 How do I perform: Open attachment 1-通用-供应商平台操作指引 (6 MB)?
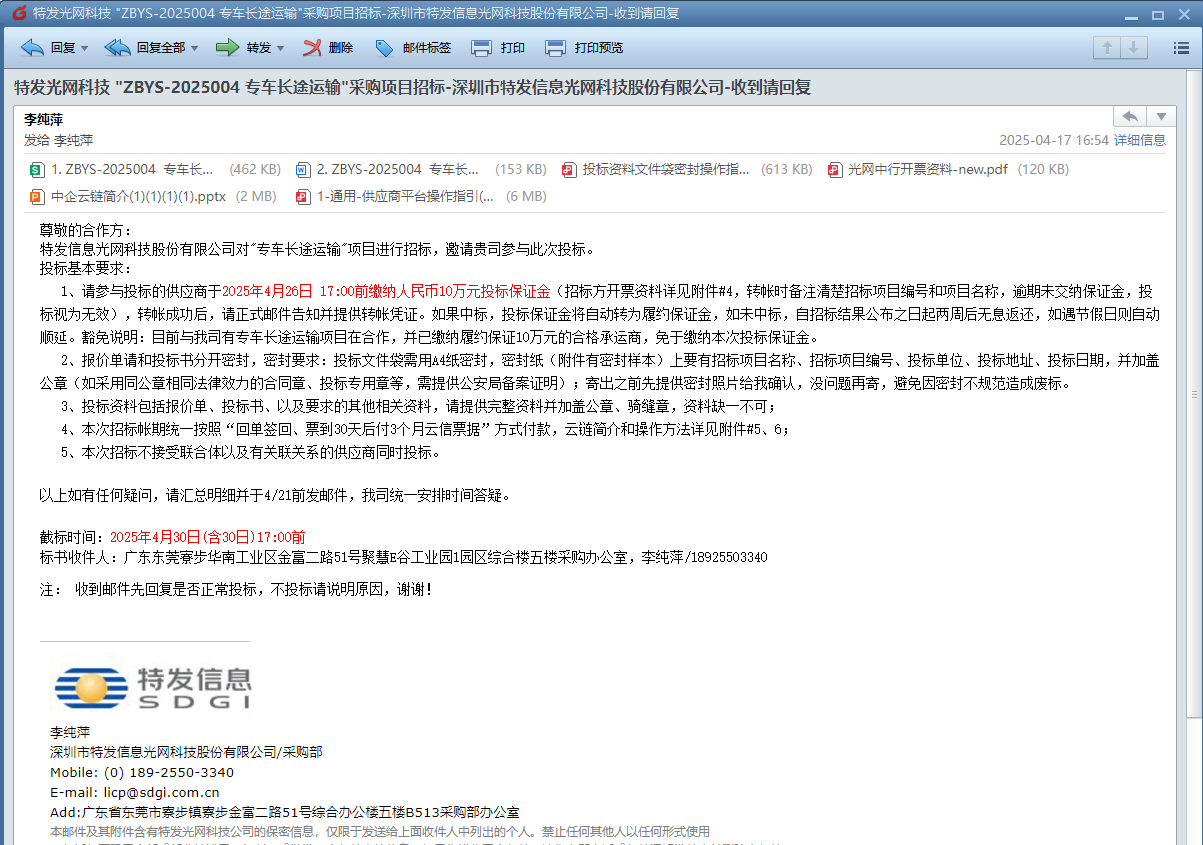point(422,197)
